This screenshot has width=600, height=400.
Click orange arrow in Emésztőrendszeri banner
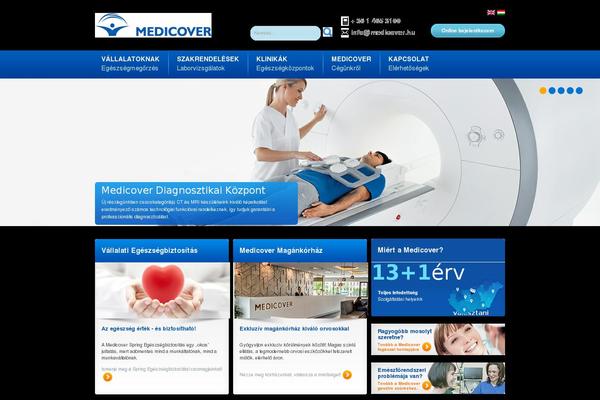[x=426, y=385]
